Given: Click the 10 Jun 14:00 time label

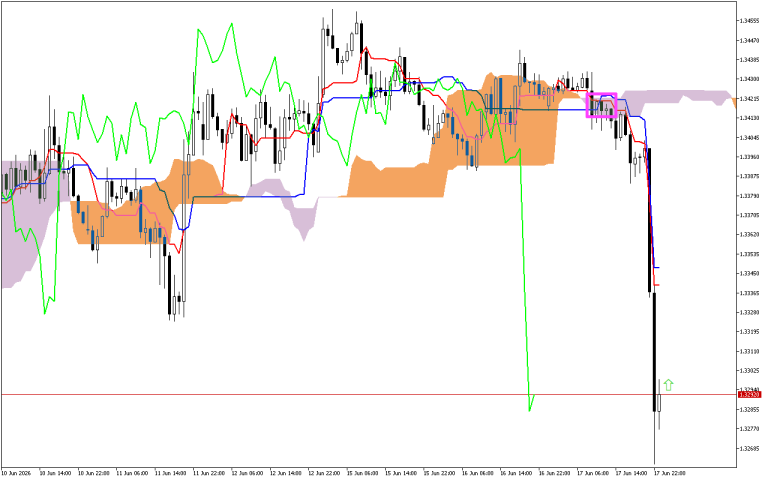Looking at the screenshot, I should click(55, 473).
